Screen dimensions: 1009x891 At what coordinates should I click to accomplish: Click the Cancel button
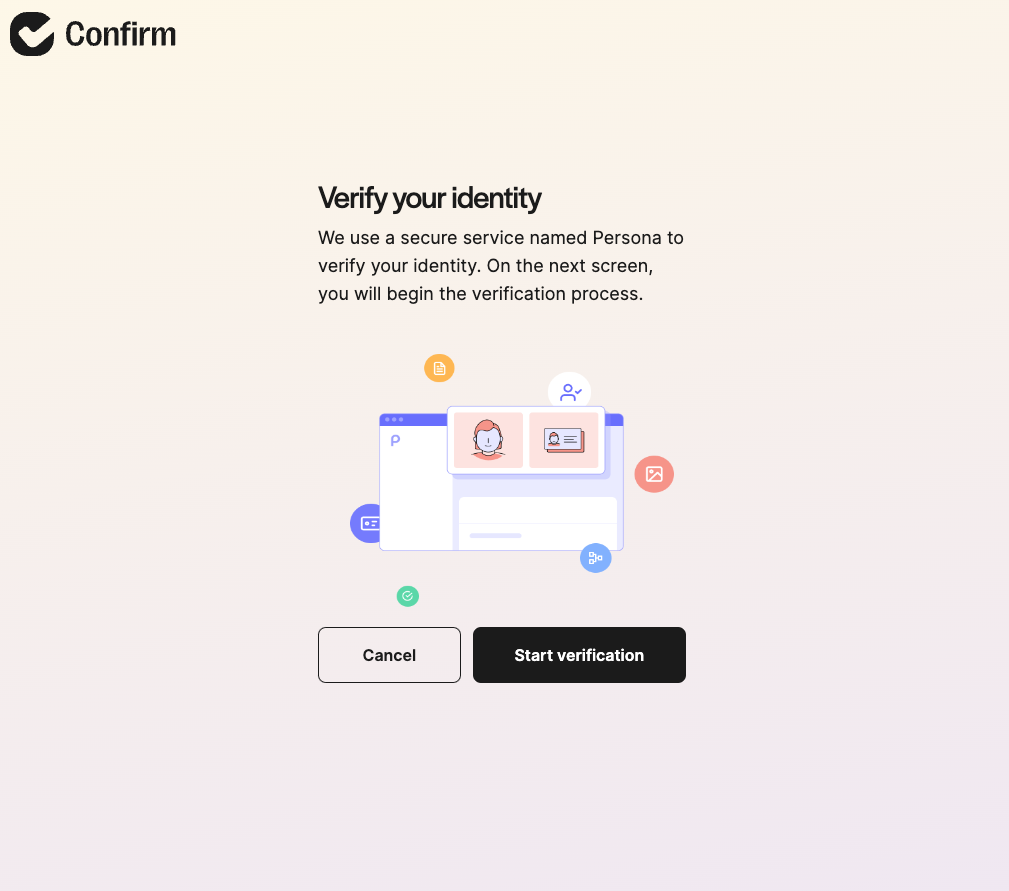389,655
